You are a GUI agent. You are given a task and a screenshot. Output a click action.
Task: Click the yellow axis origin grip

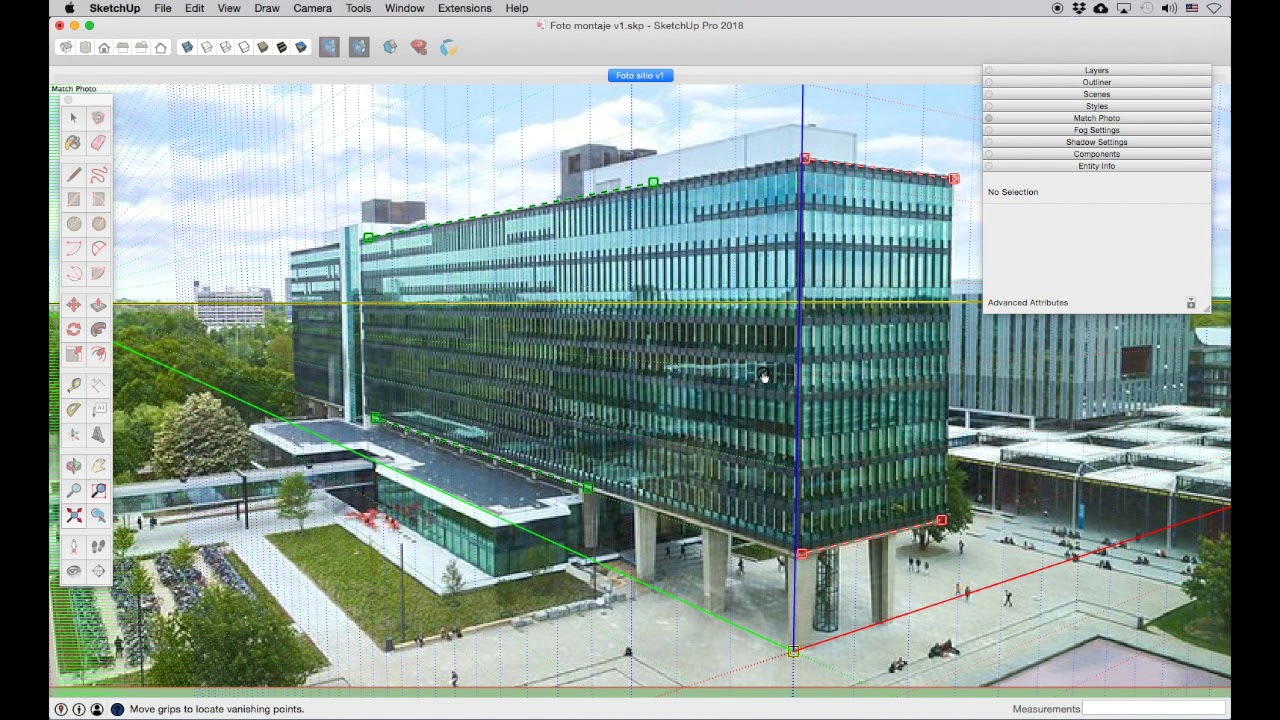(793, 652)
